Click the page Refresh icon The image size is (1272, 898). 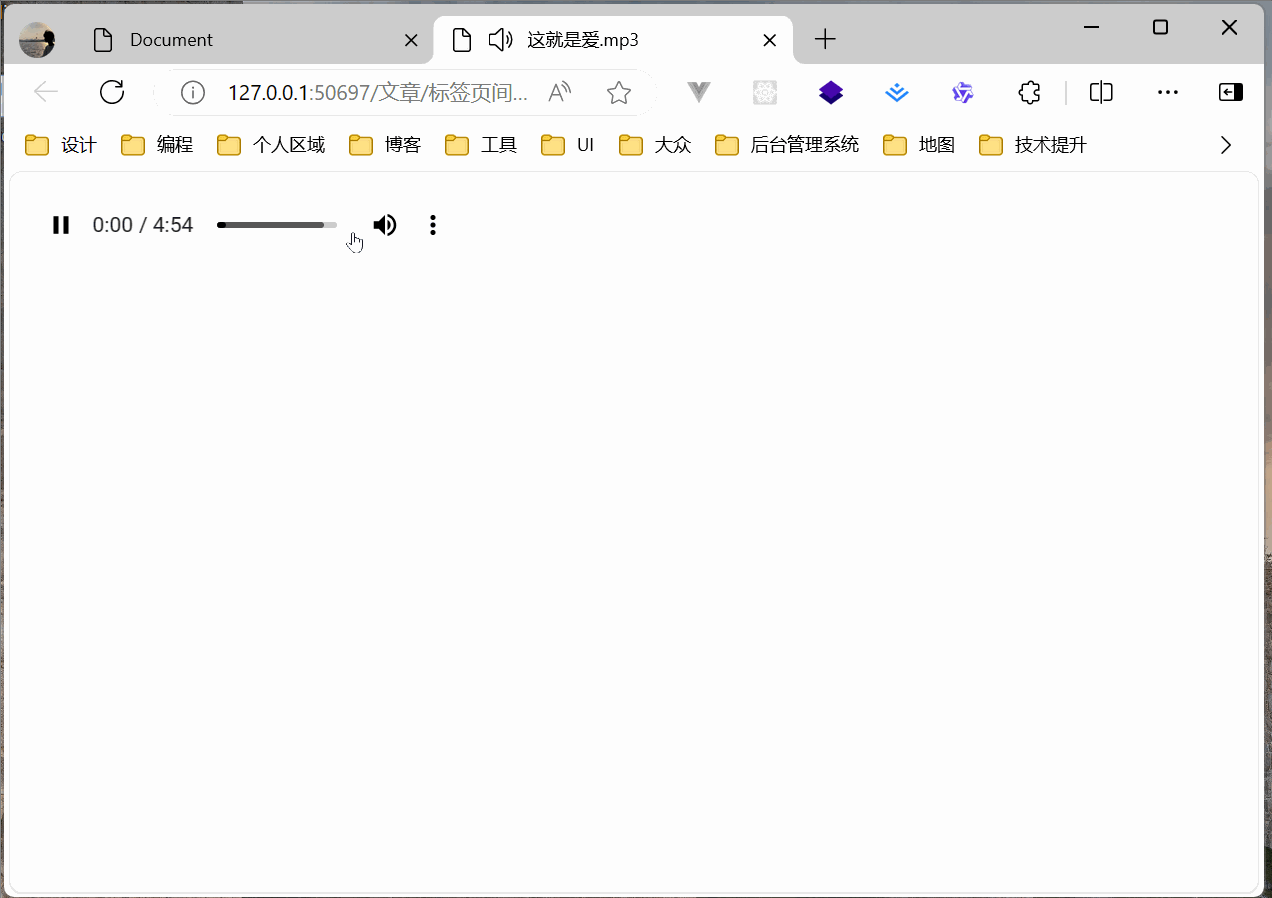[x=111, y=91]
